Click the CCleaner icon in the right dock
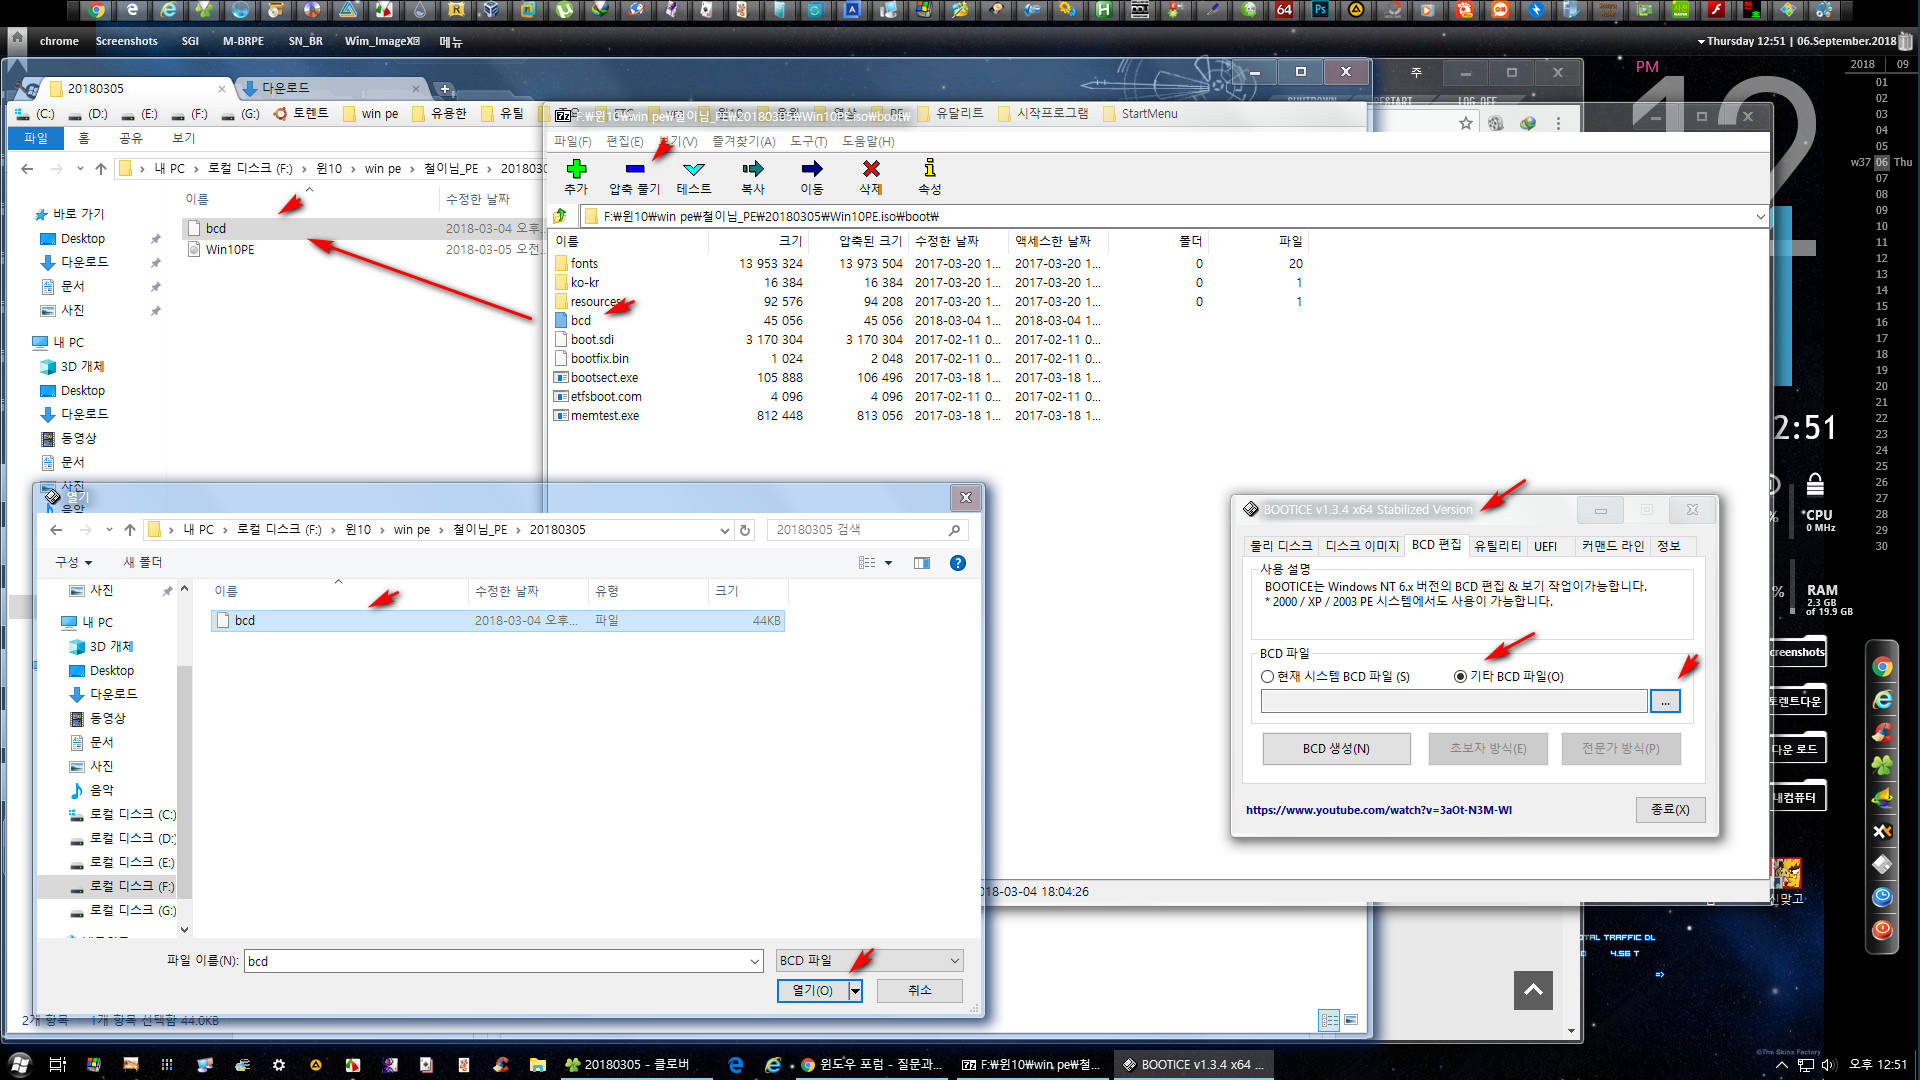The image size is (1920, 1080). (1882, 733)
